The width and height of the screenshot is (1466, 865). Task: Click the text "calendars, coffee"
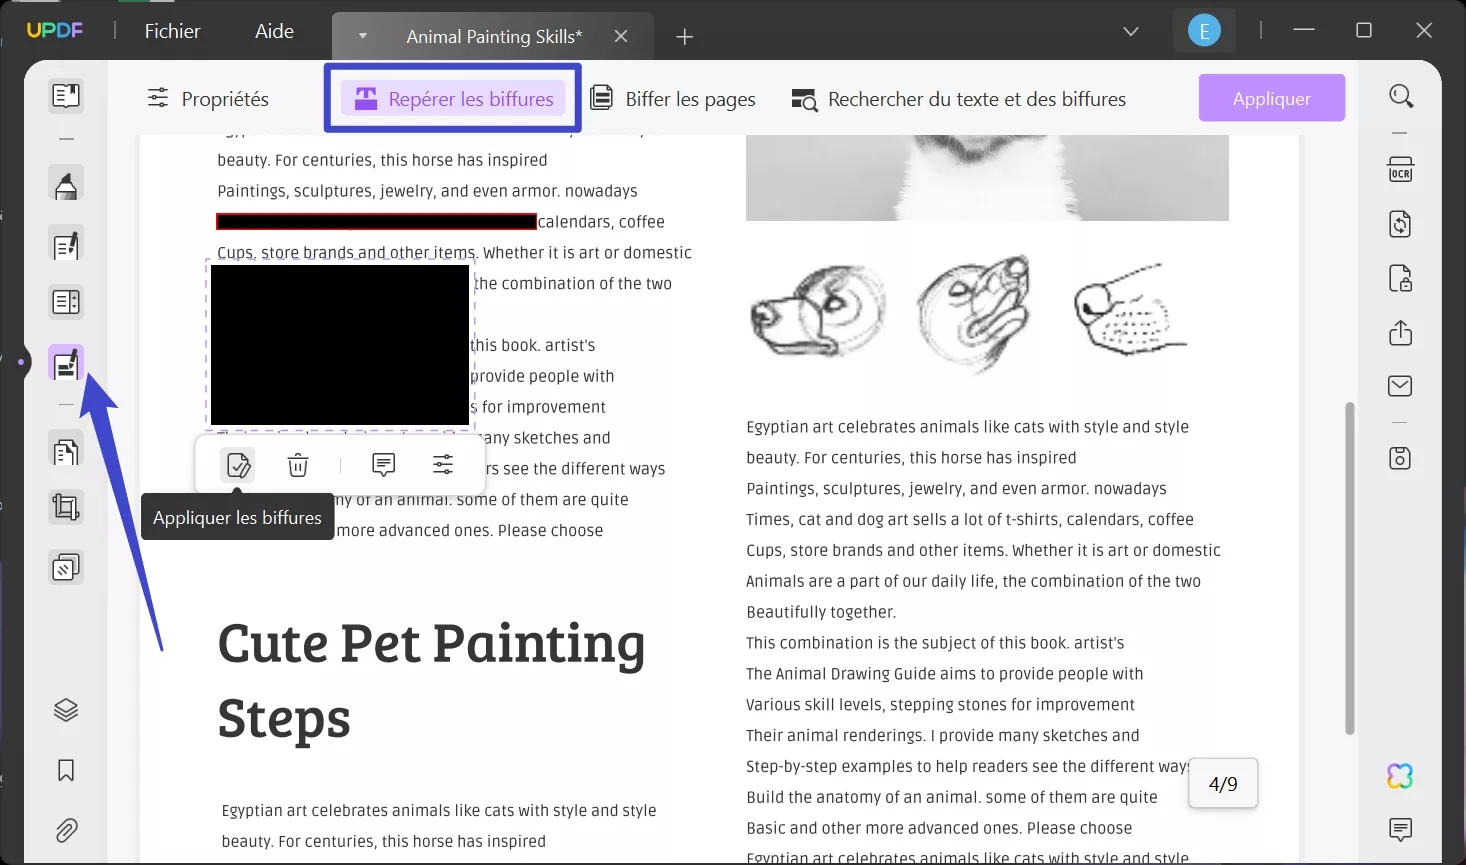tap(601, 222)
